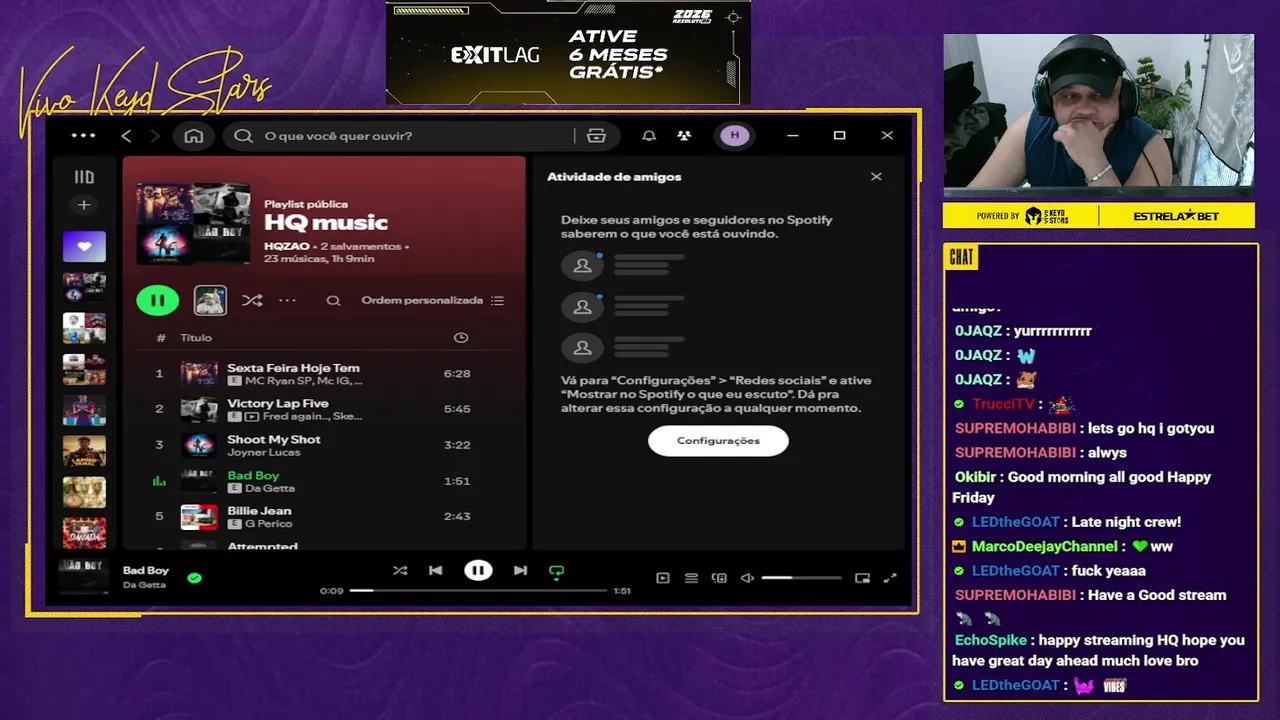Viewport: 1280px width, 720px height.
Task: Click the EstrelaBet sponsor banner
Action: click(x=1176, y=216)
